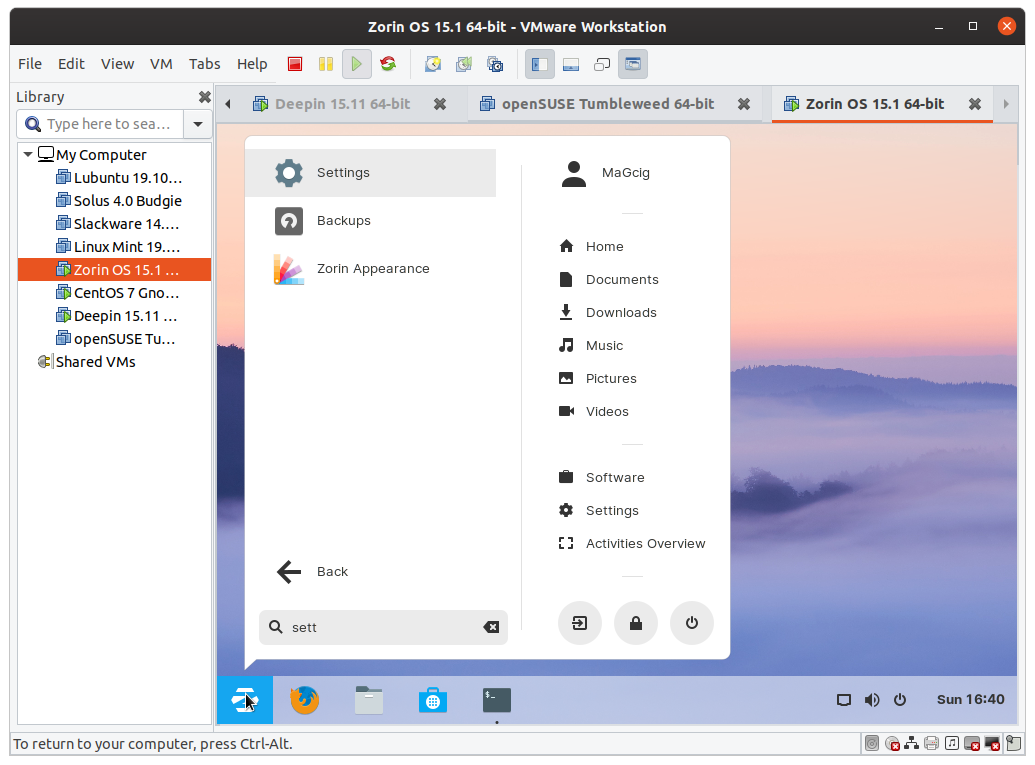Image resolution: width=1035 pixels, height=765 pixels.
Task: Click the Sun 16:40 clock in Zorin panel
Action: 970,700
